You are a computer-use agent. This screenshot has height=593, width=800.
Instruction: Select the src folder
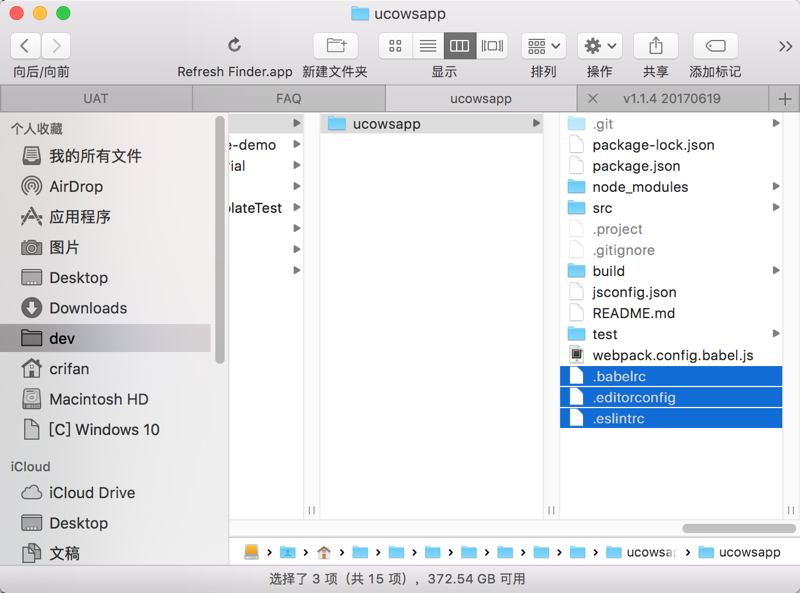[671, 208]
